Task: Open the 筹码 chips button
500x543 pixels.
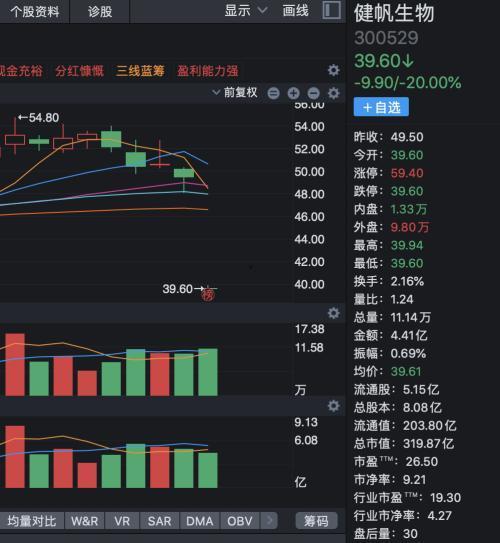Action: click(316, 520)
